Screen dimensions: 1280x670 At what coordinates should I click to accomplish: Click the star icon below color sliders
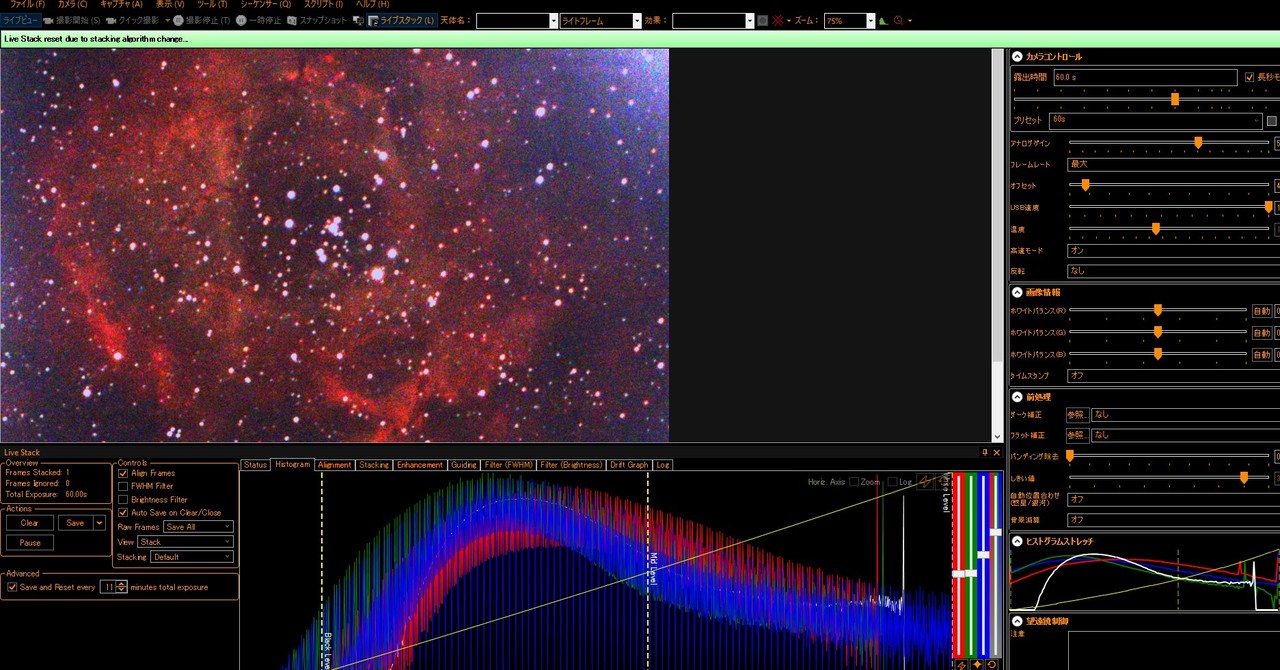(x=977, y=664)
